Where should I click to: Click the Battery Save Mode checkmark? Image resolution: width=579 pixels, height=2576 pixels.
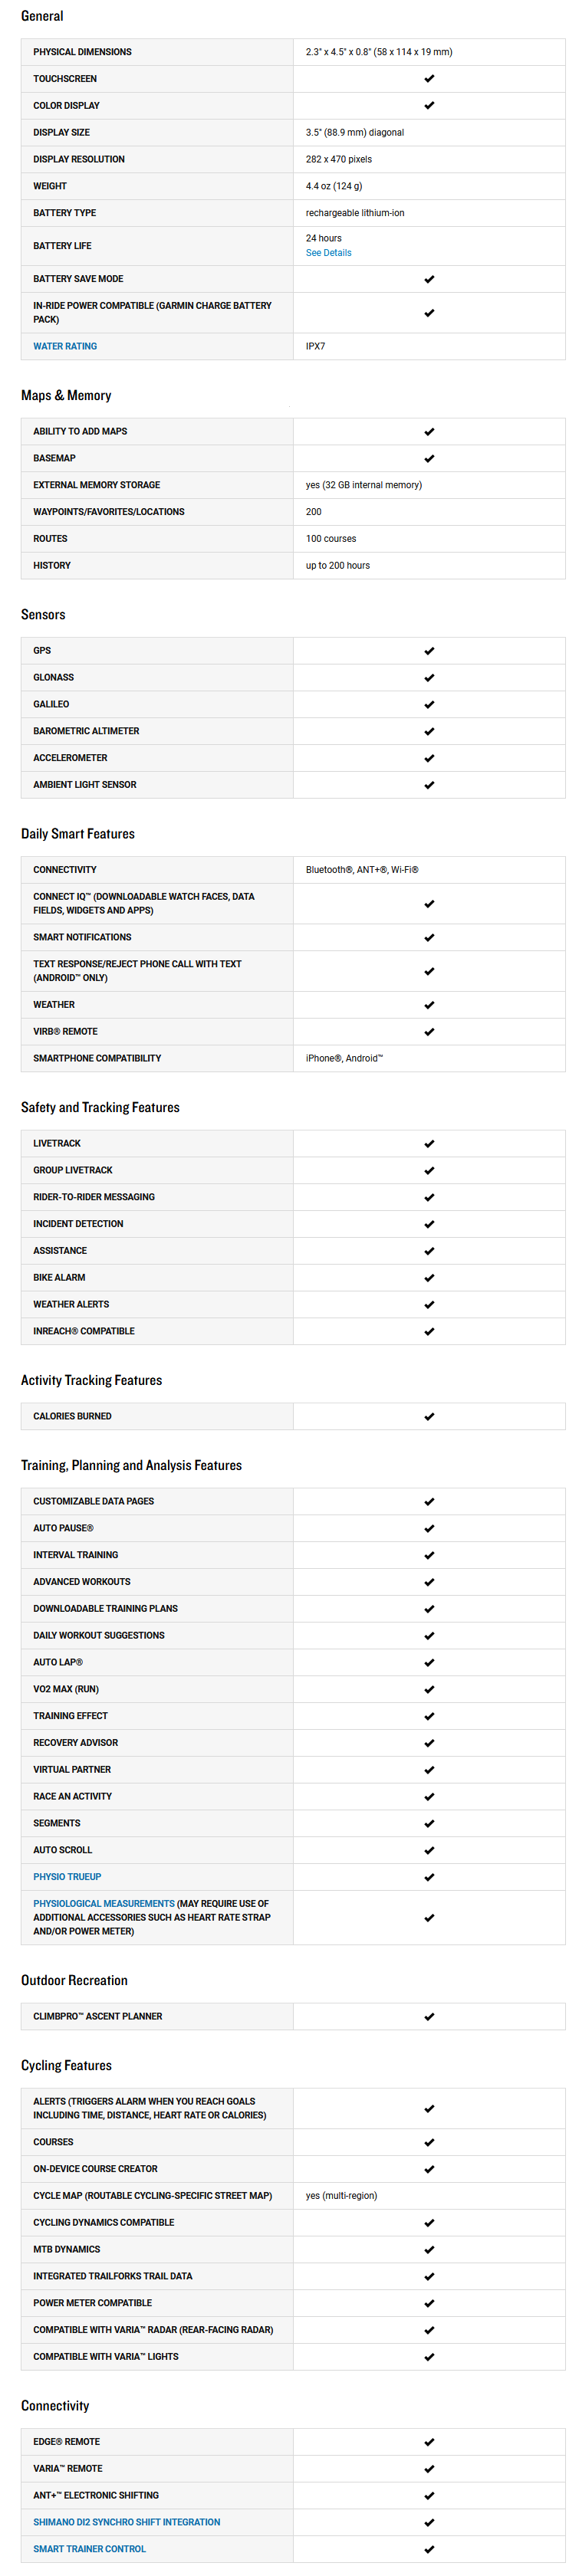coord(429,279)
